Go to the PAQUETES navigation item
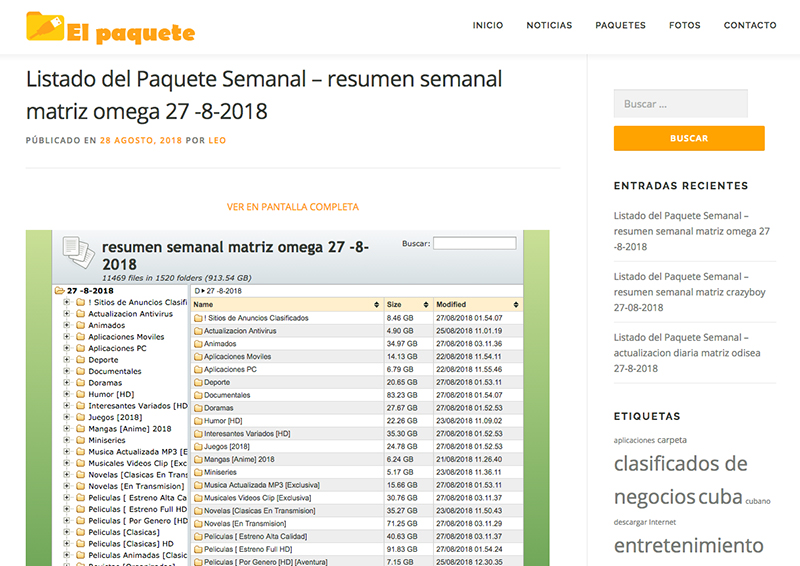Image resolution: width=800 pixels, height=566 pixels. pos(620,26)
